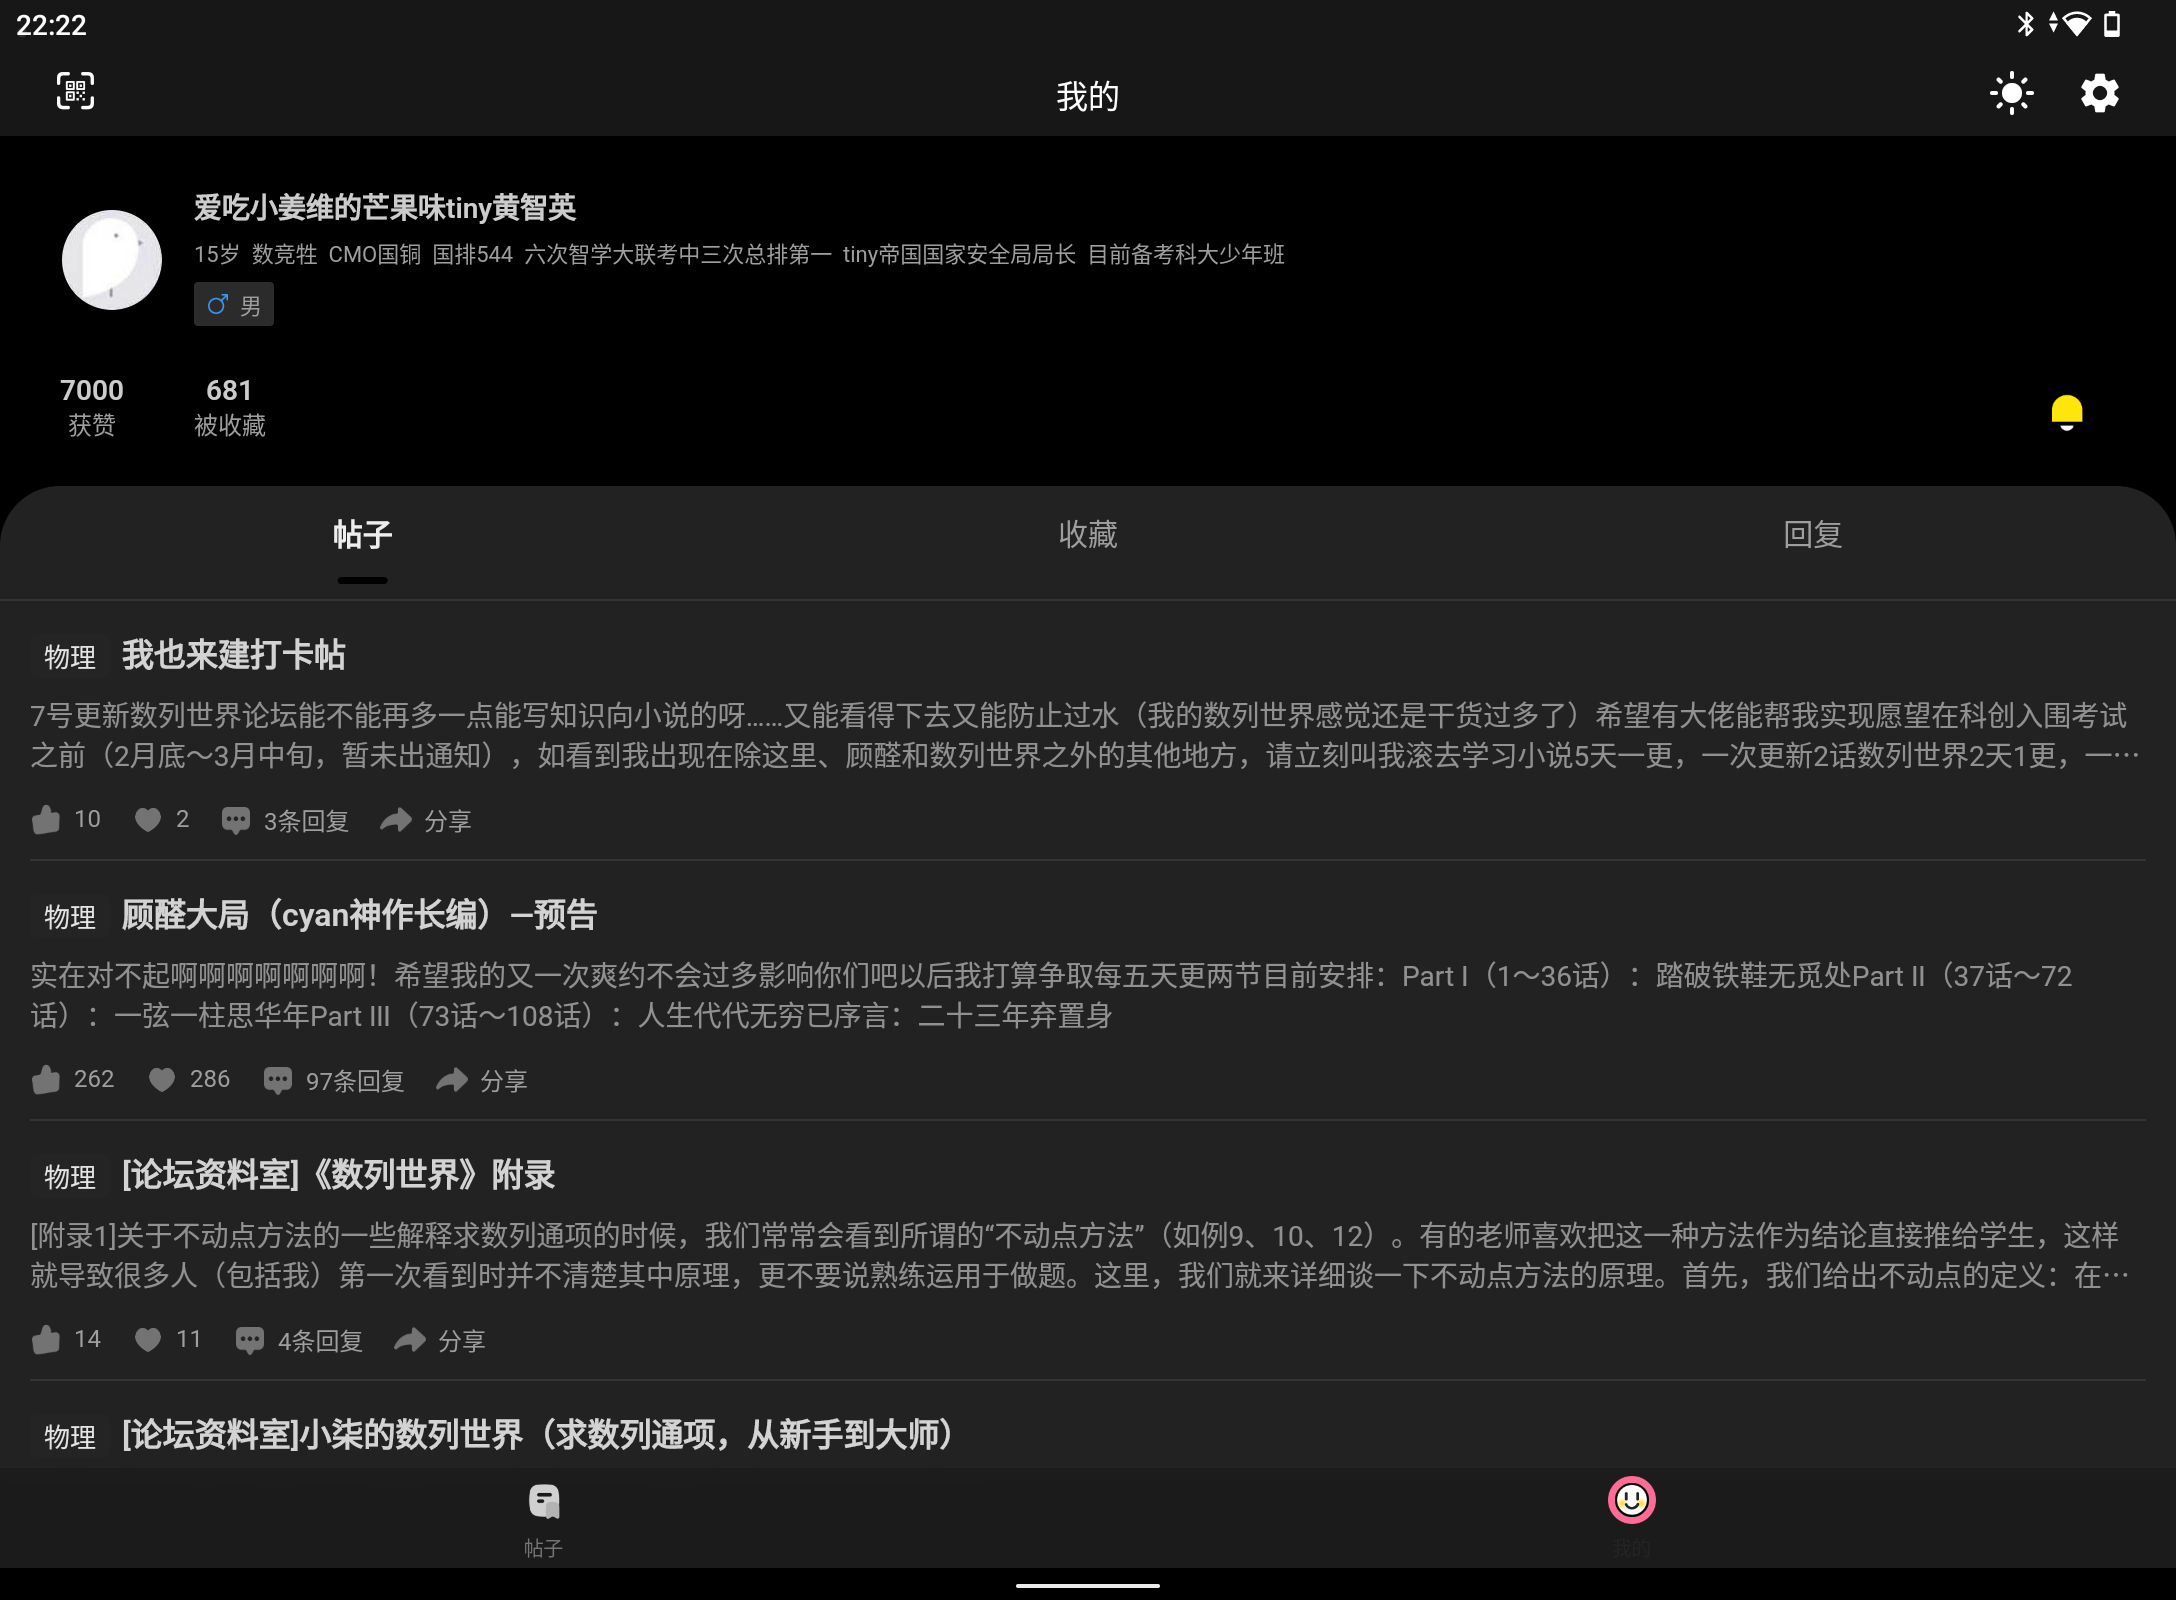Open settings with the gear icon
The image size is (2176, 1600).
[x=2099, y=94]
